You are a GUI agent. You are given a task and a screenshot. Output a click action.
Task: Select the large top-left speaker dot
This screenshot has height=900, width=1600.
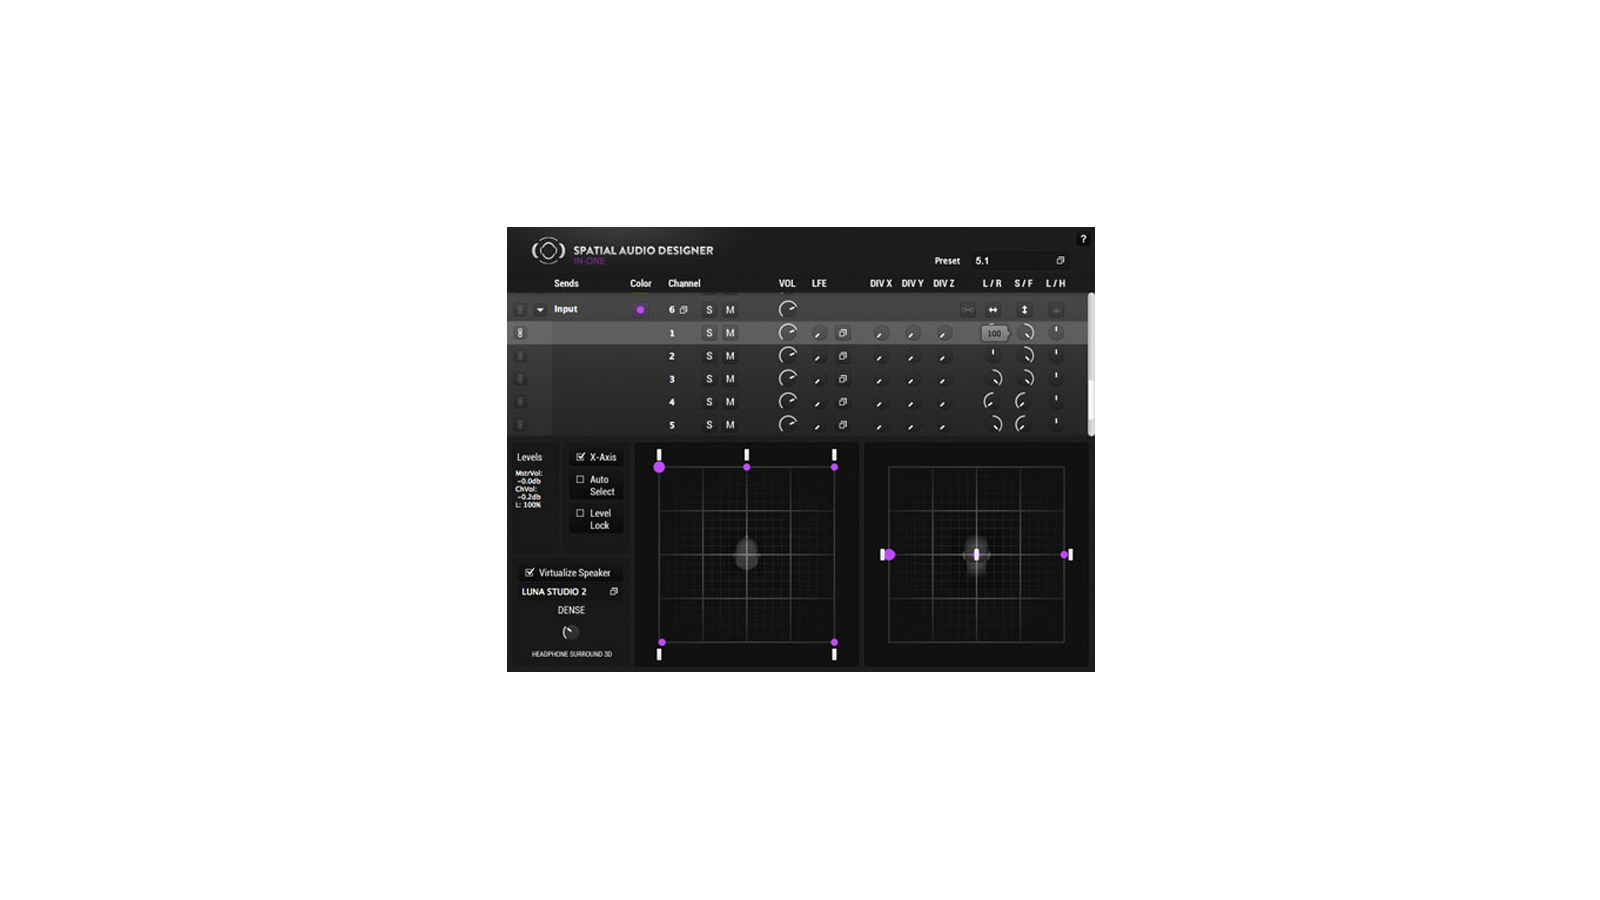659,467
